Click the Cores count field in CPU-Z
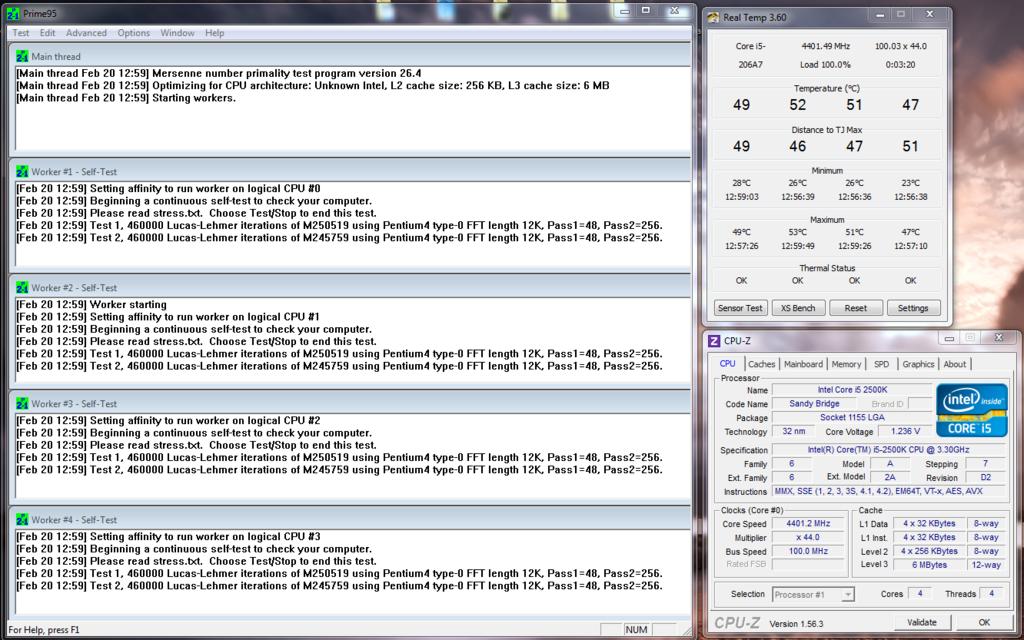 tap(920, 593)
